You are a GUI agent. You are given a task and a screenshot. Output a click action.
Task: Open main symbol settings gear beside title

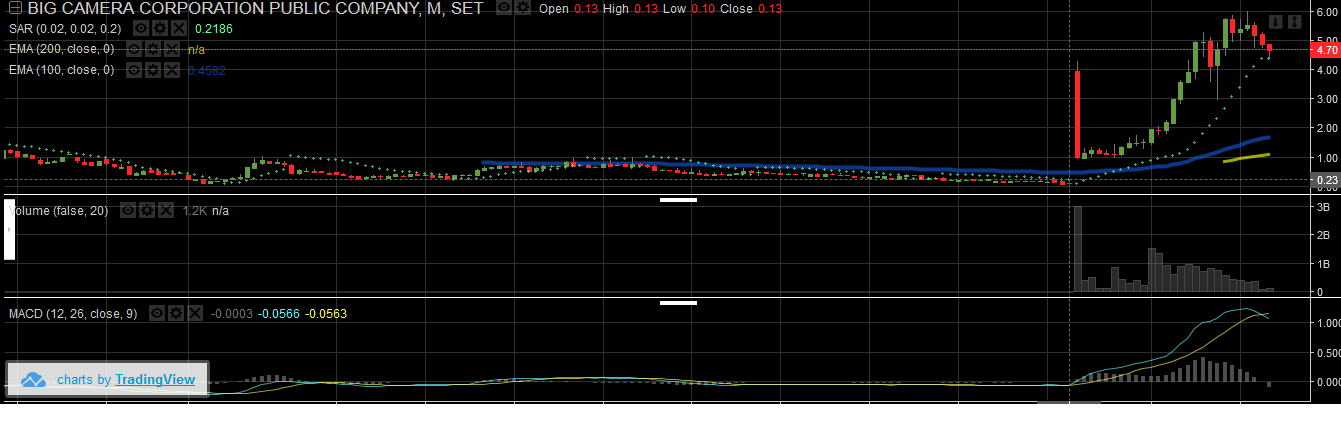[523, 8]
